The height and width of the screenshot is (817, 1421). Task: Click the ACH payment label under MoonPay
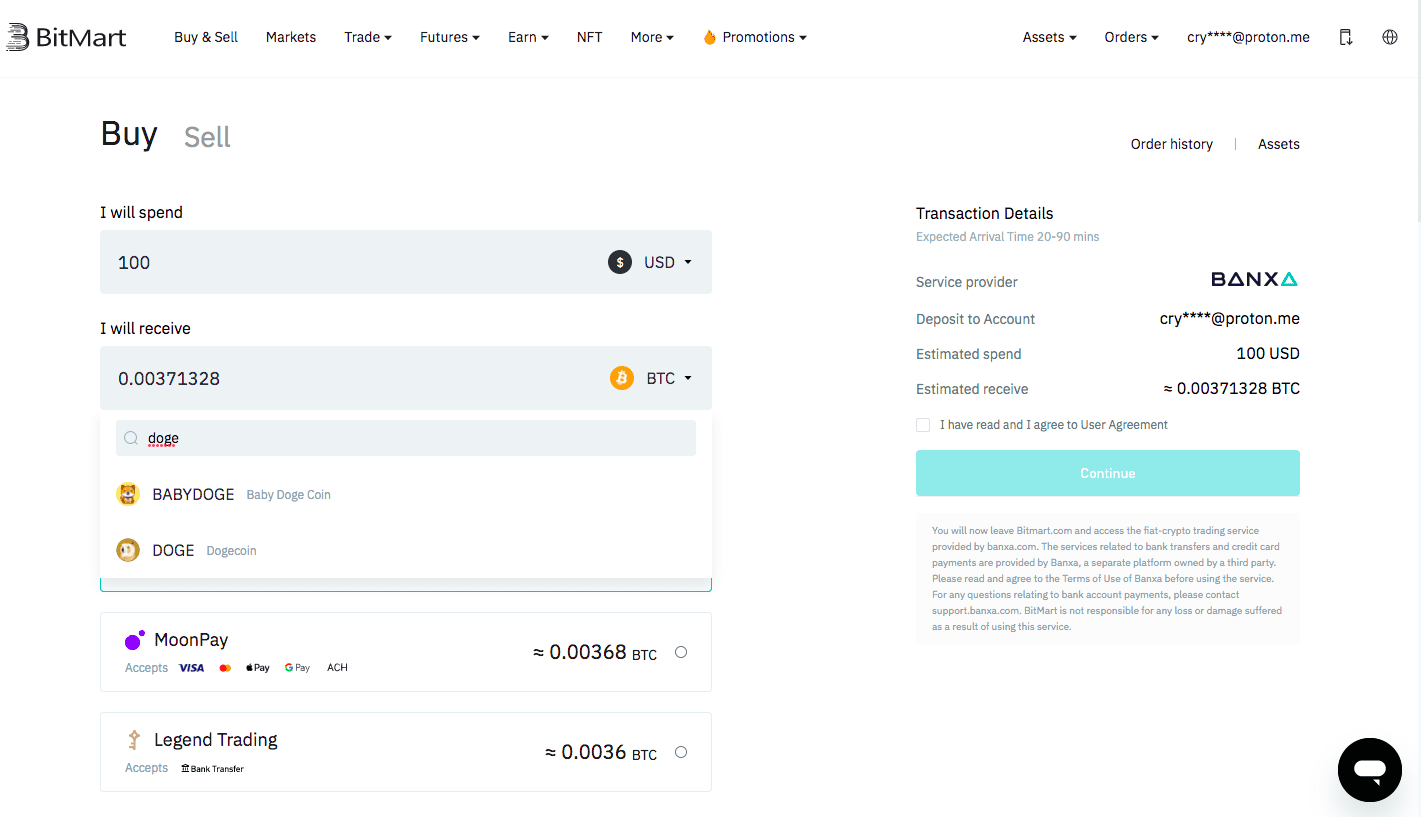(x=337, y=667)
